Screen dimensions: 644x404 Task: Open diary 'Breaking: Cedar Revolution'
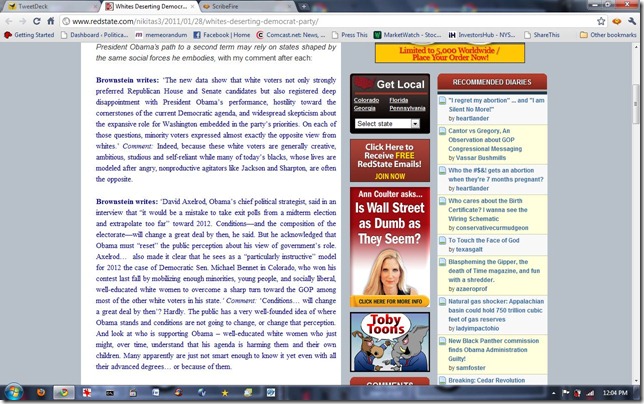click(486, 380)
